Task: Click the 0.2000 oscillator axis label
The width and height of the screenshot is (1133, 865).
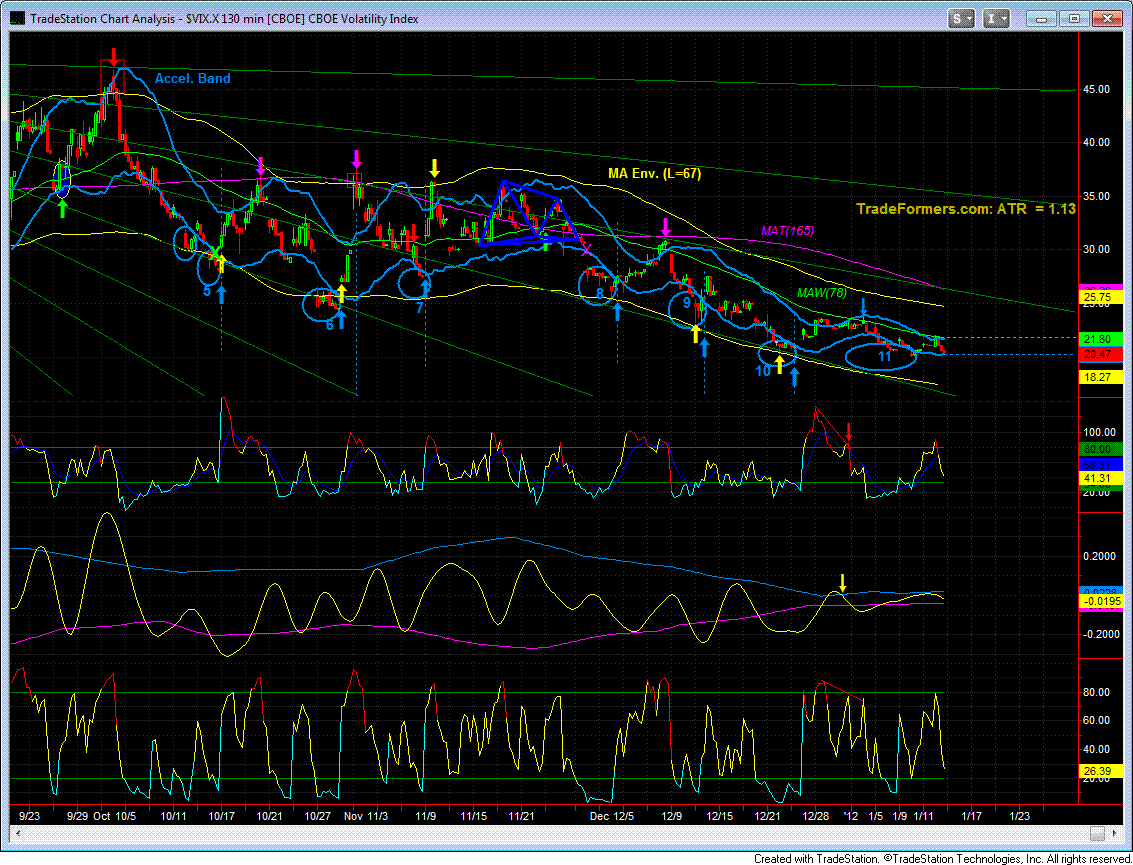Action: click(1100, 556)
